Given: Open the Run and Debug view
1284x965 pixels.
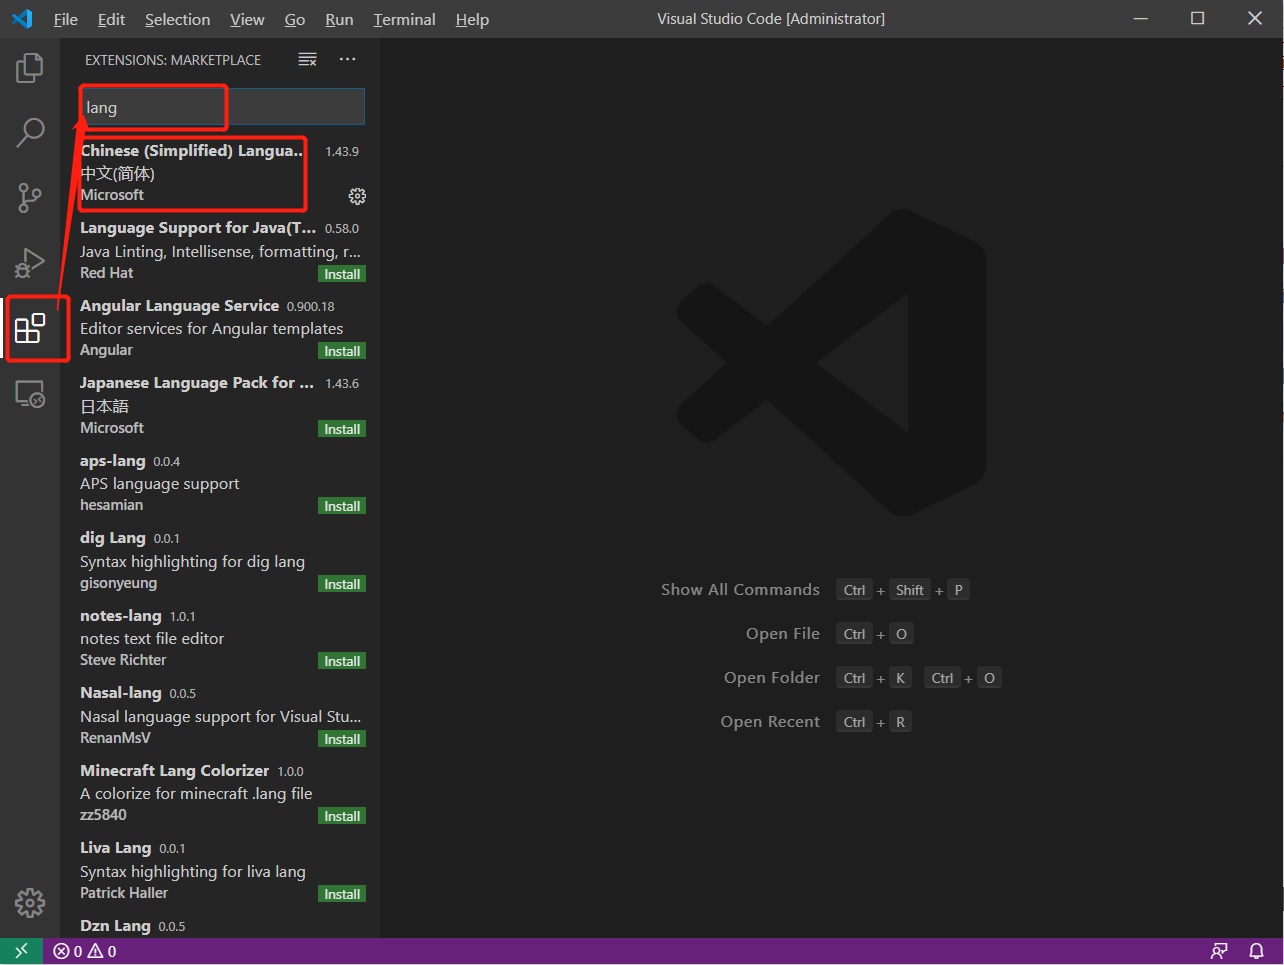Looking at the screenshot, I should (30, 262).
